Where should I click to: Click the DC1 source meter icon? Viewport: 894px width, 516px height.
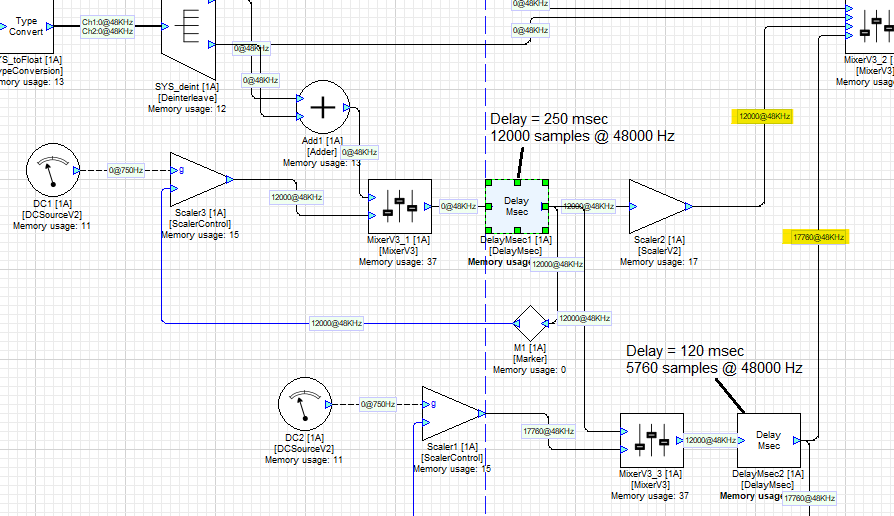[49, 171]
